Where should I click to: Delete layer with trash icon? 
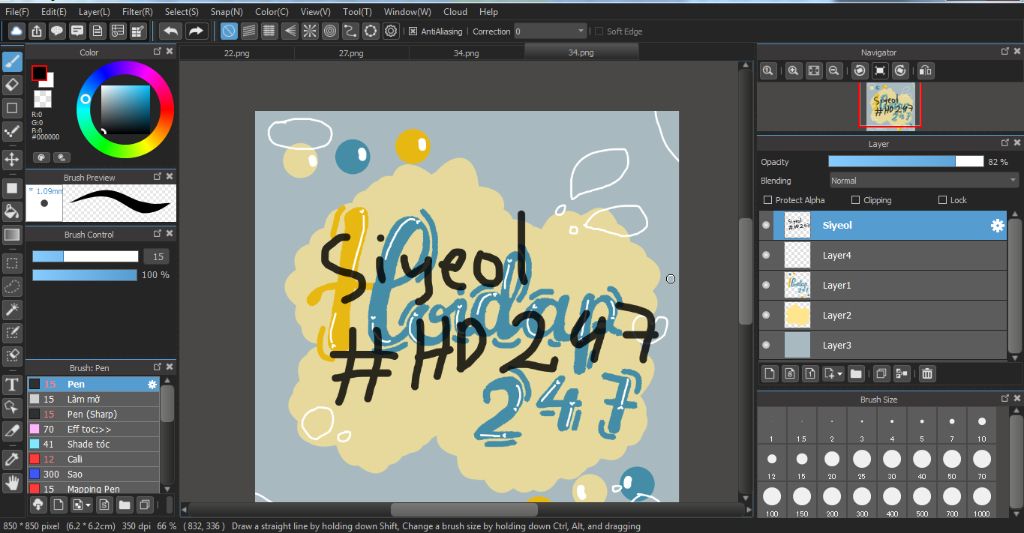pos(927,374)
